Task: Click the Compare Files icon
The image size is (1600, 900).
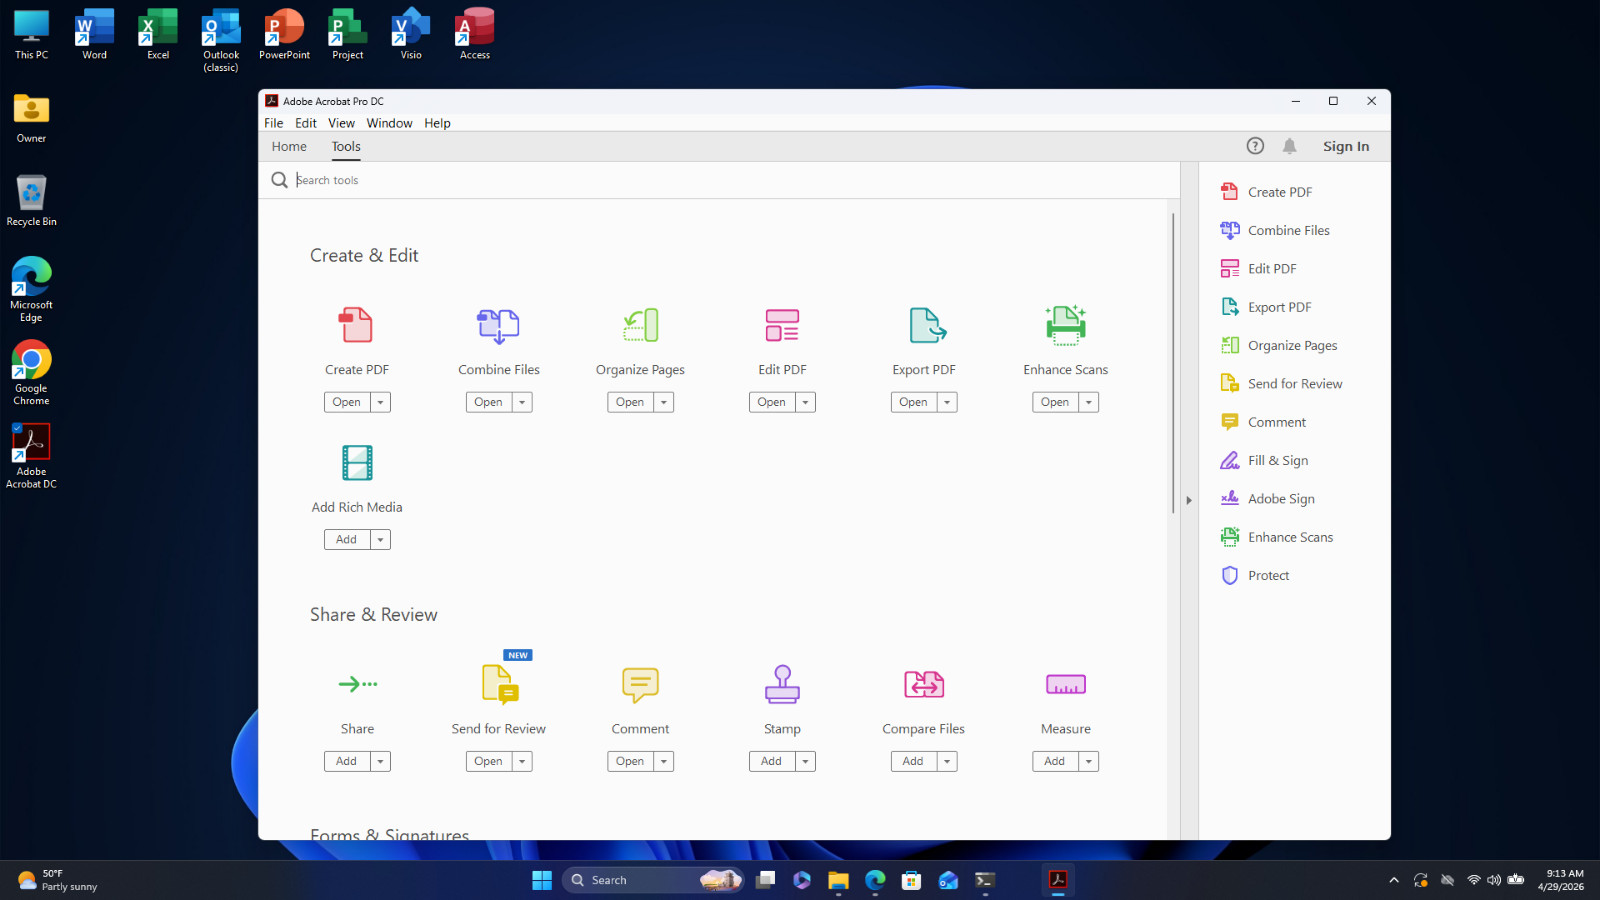Action: pos(924,684)
